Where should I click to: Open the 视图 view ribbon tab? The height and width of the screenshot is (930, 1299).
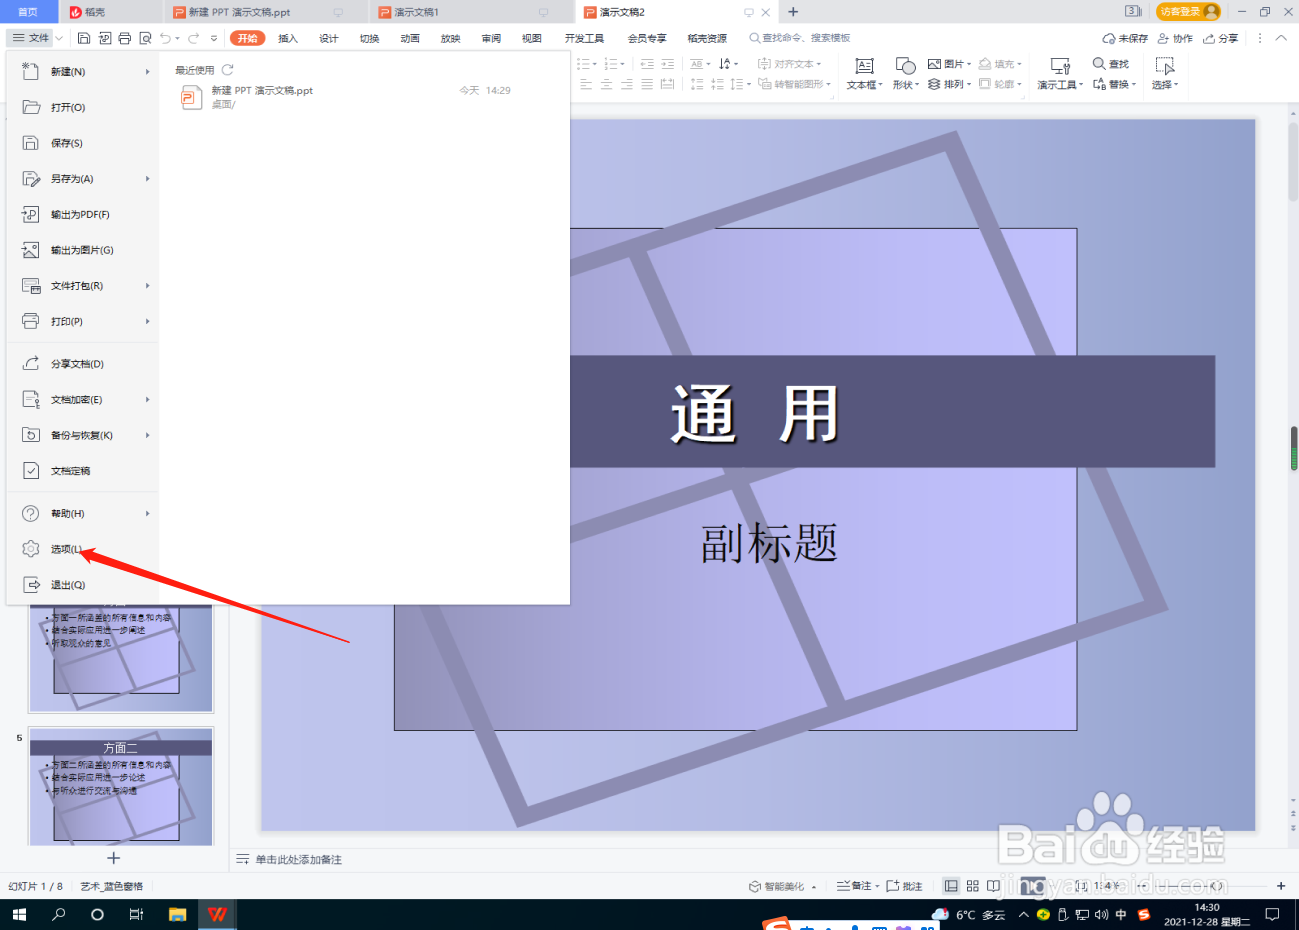[x=532, y=38]
